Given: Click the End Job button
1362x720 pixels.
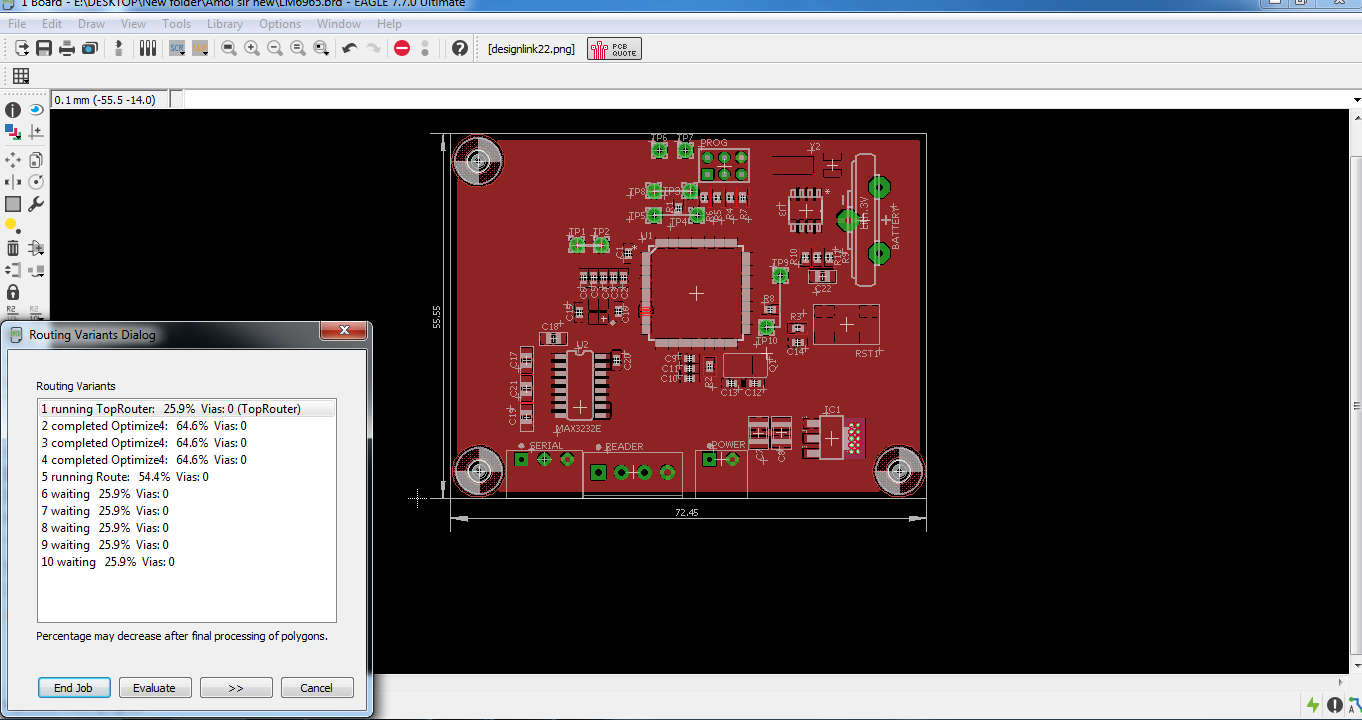Looking at the screenshot, I should tap(73, 688).
